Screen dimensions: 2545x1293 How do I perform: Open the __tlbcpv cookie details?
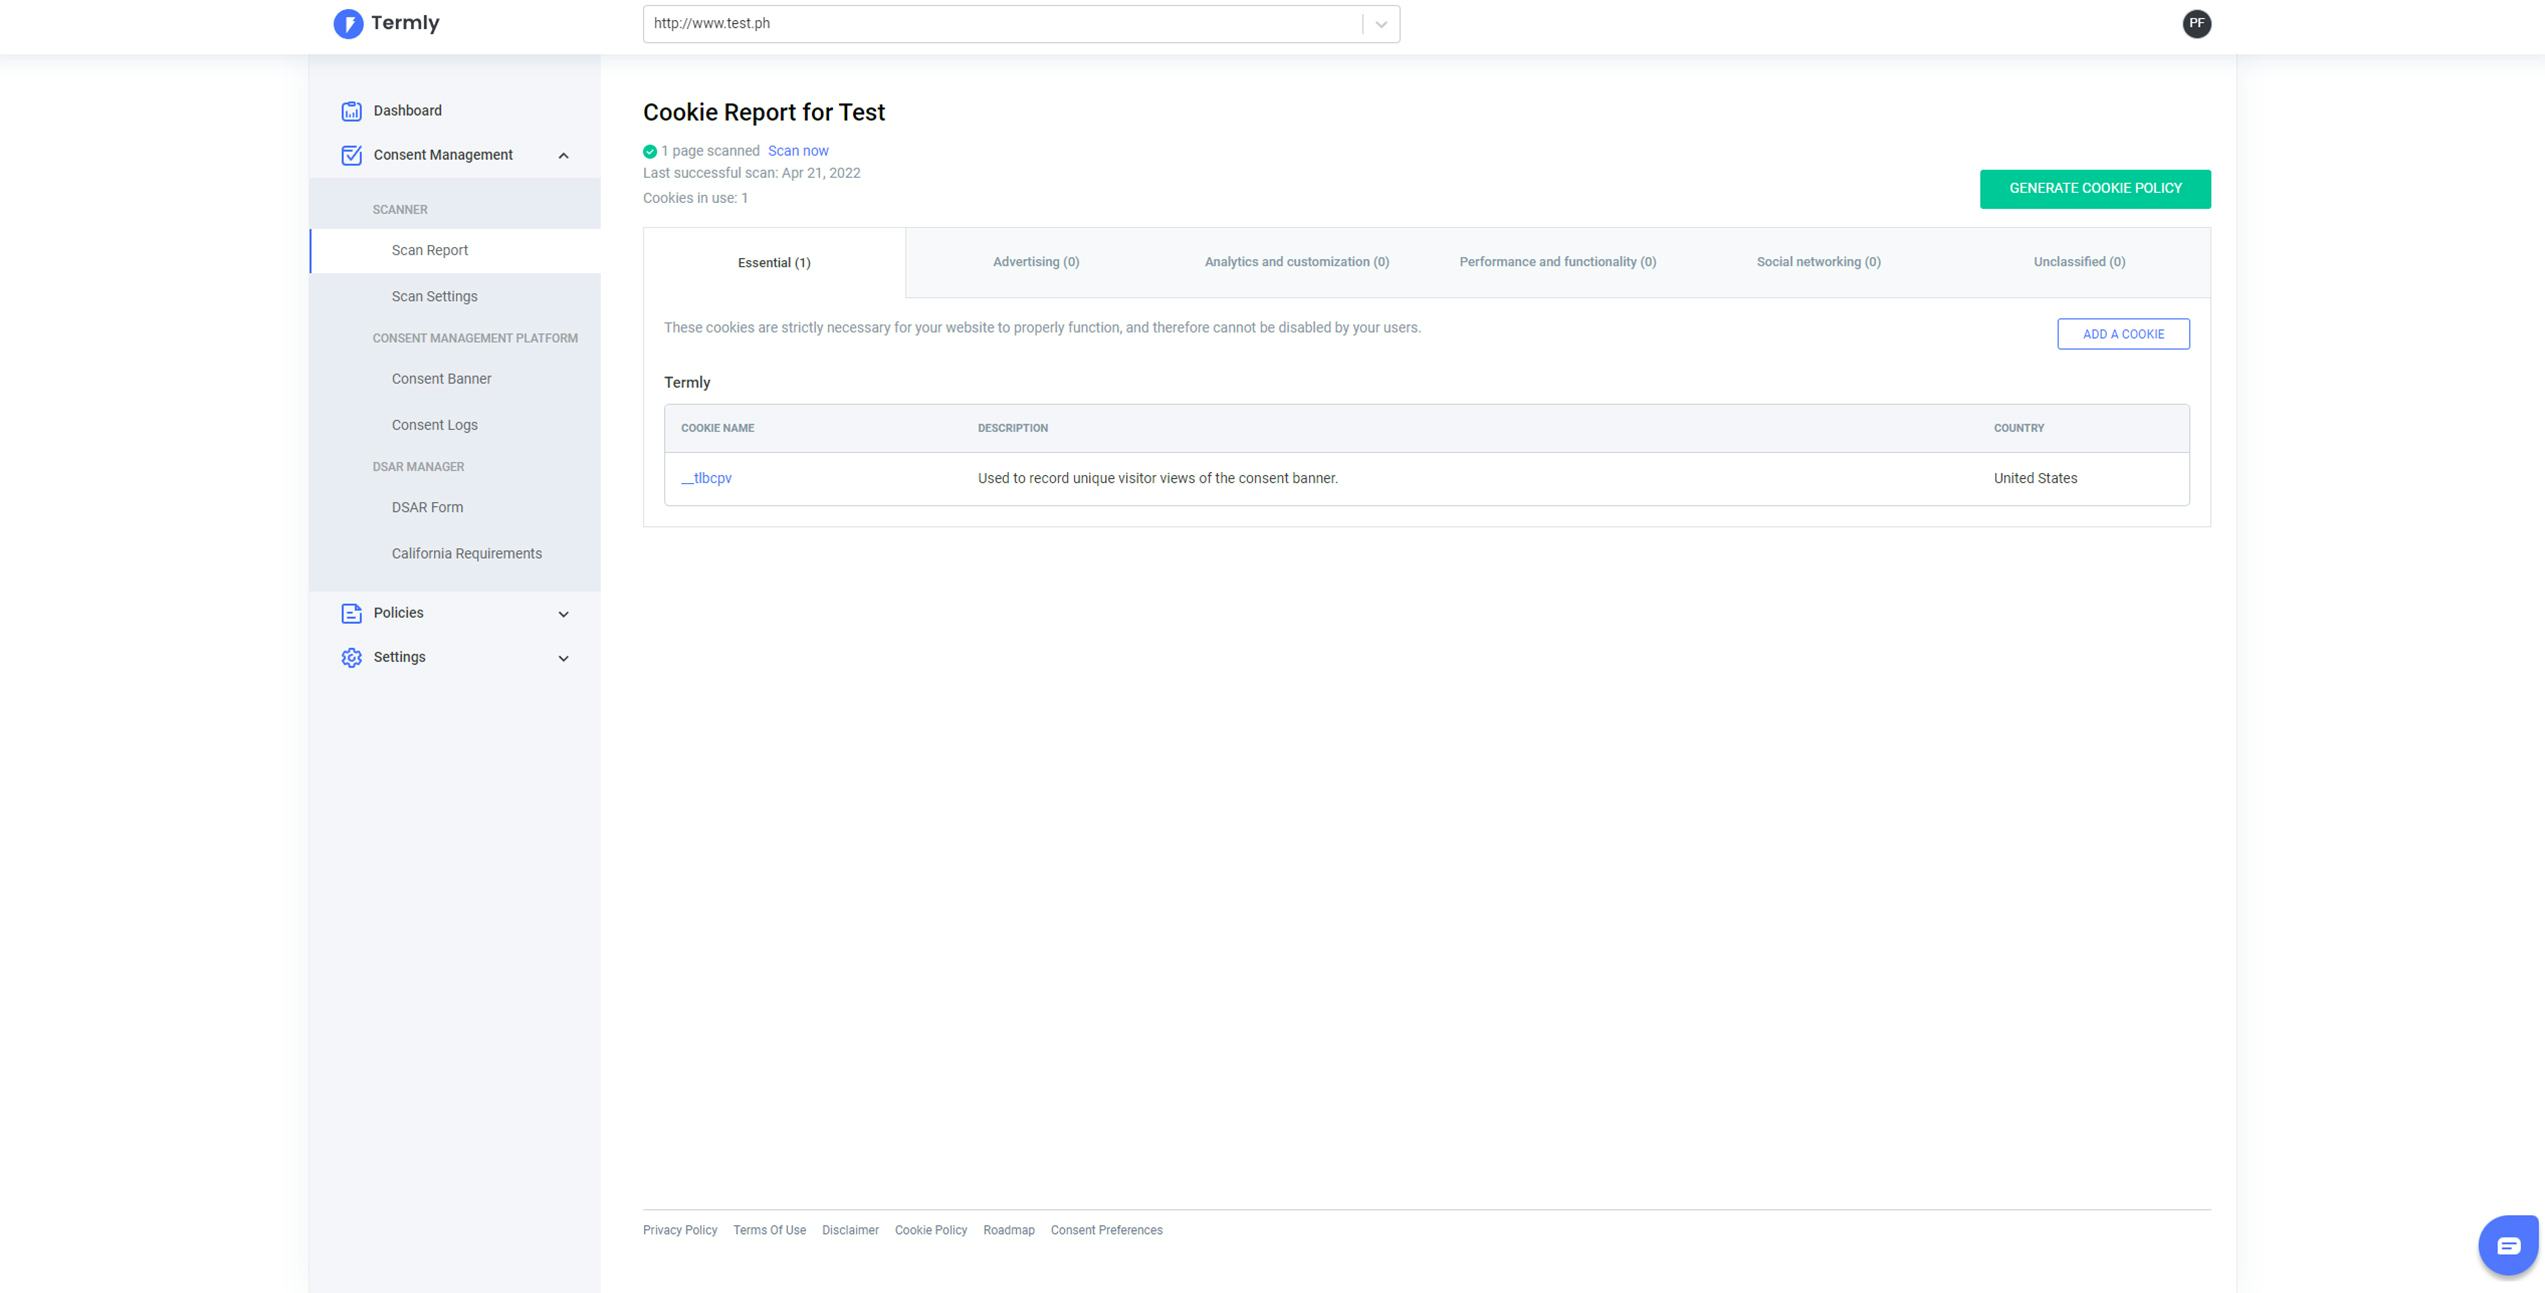pyautogui.click(x=706, y=478)
